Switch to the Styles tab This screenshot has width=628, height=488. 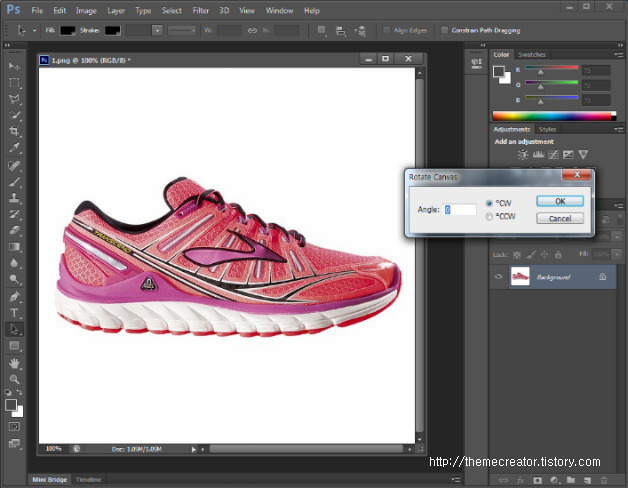pos(547,129)
